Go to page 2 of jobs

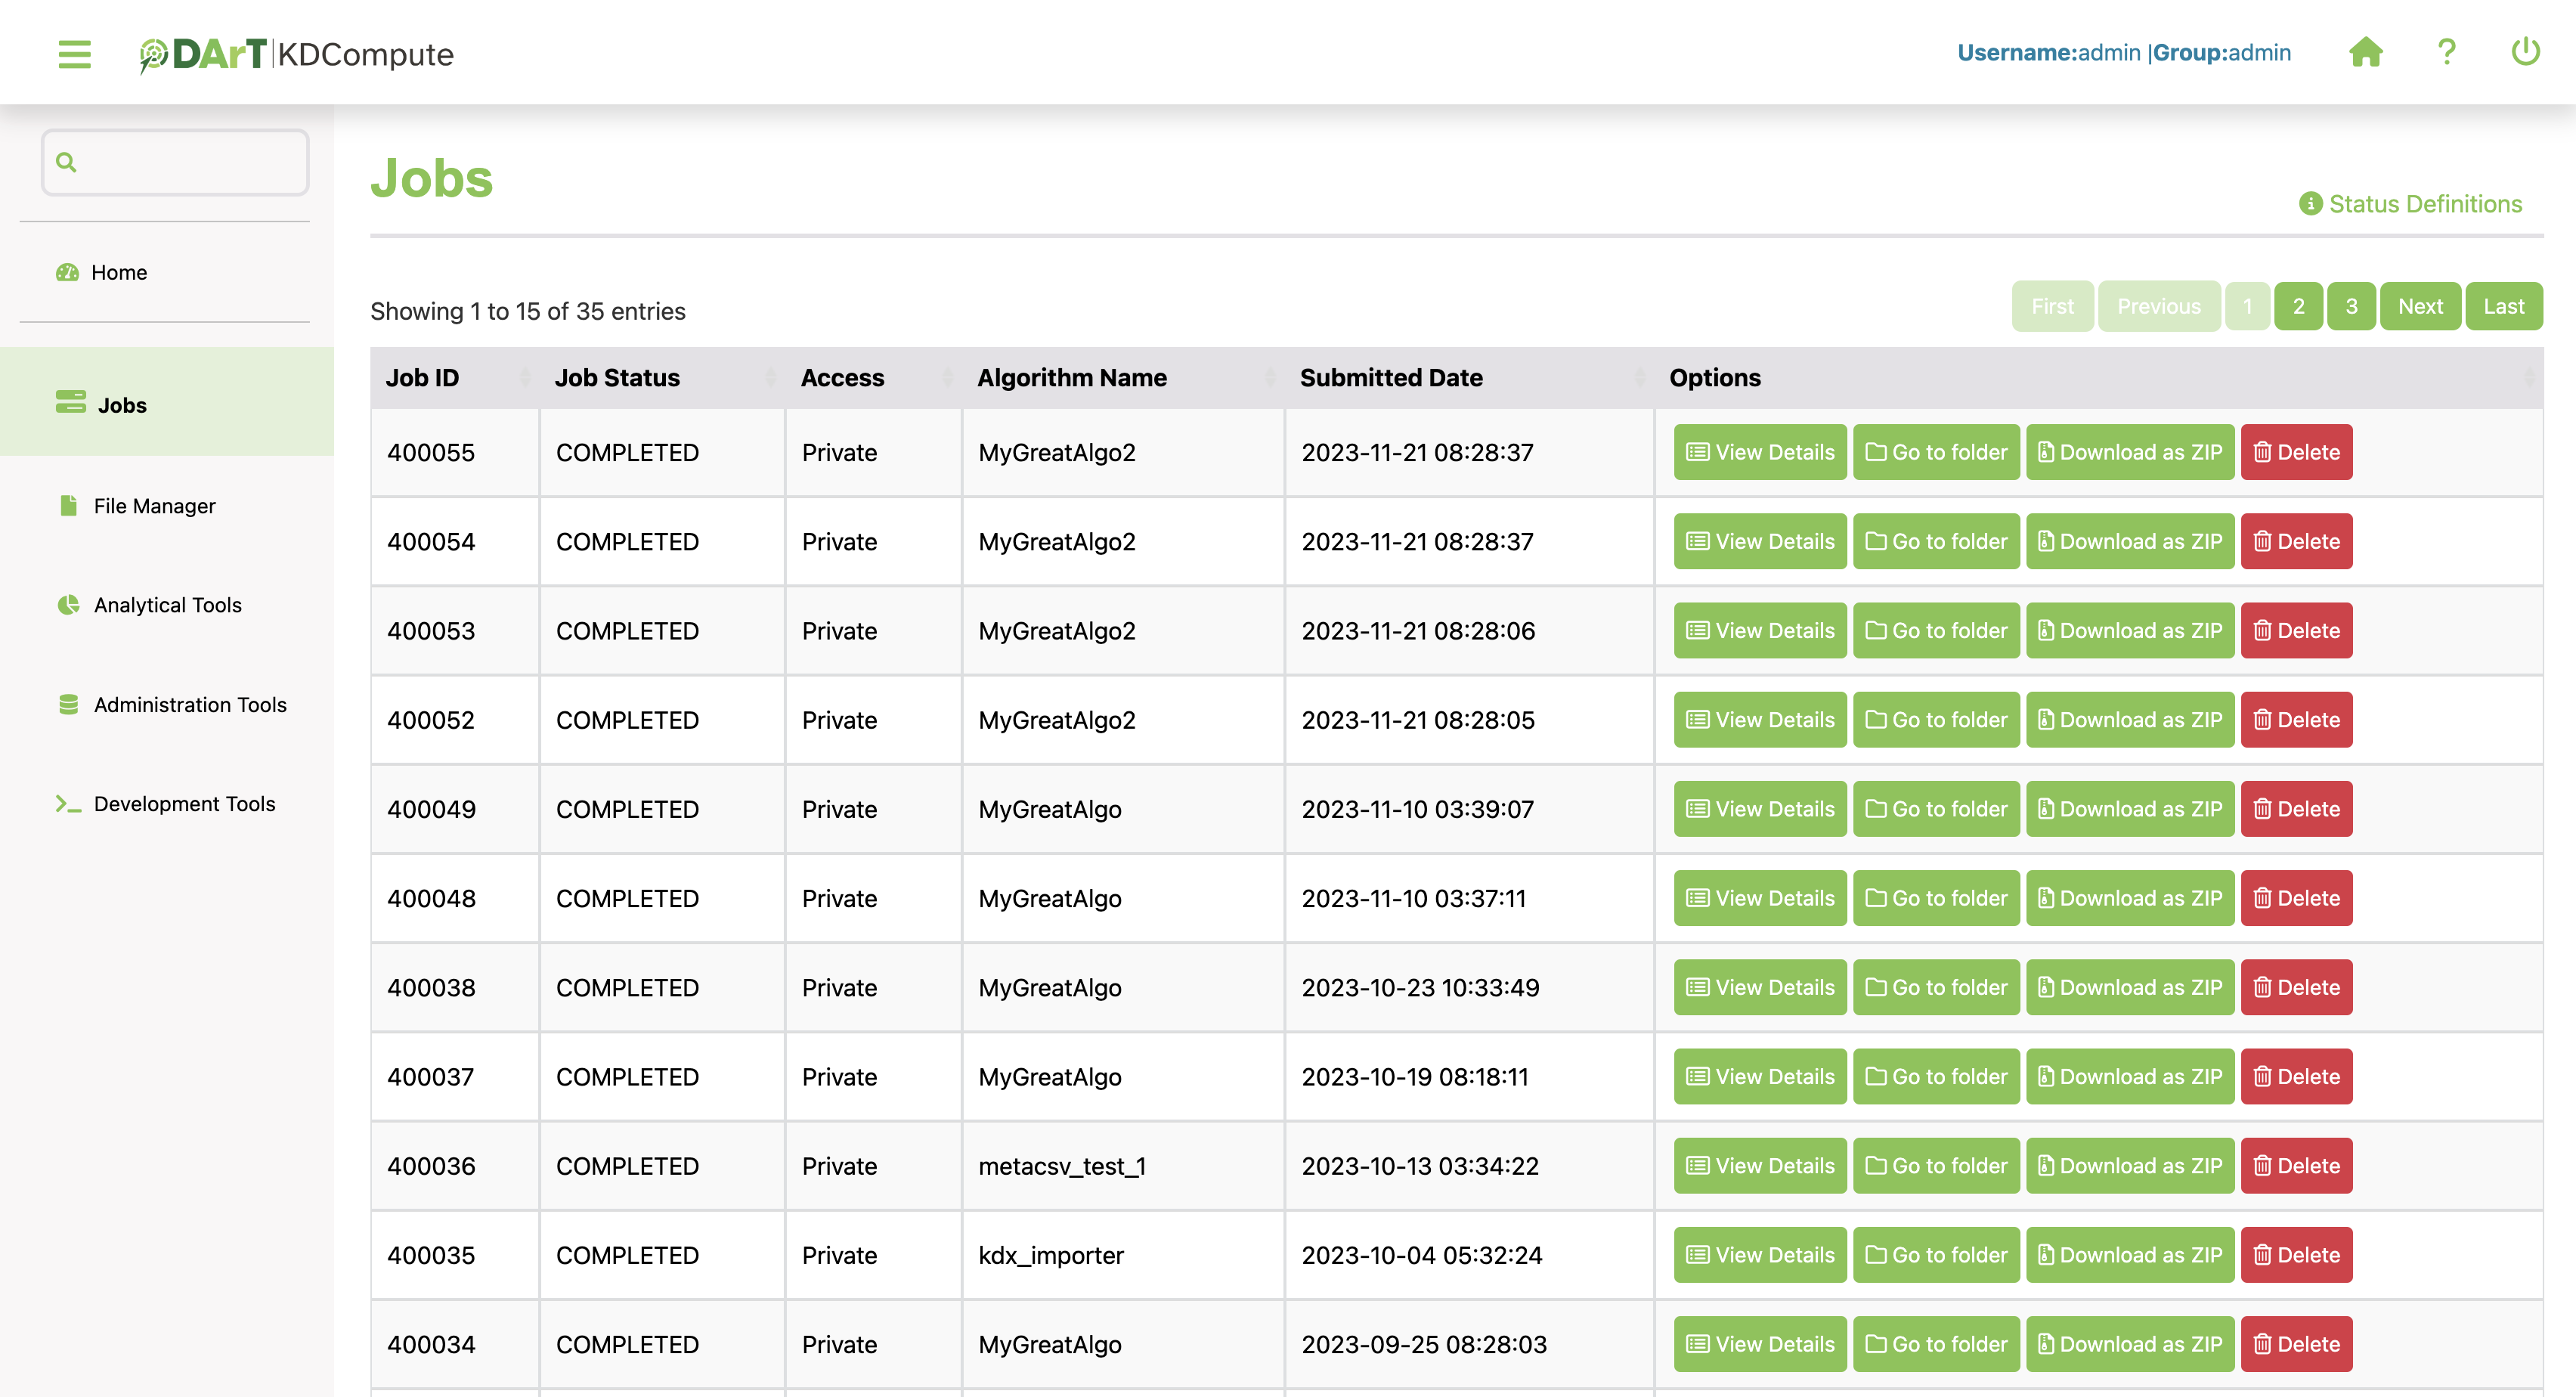[x=2298, y=306]
